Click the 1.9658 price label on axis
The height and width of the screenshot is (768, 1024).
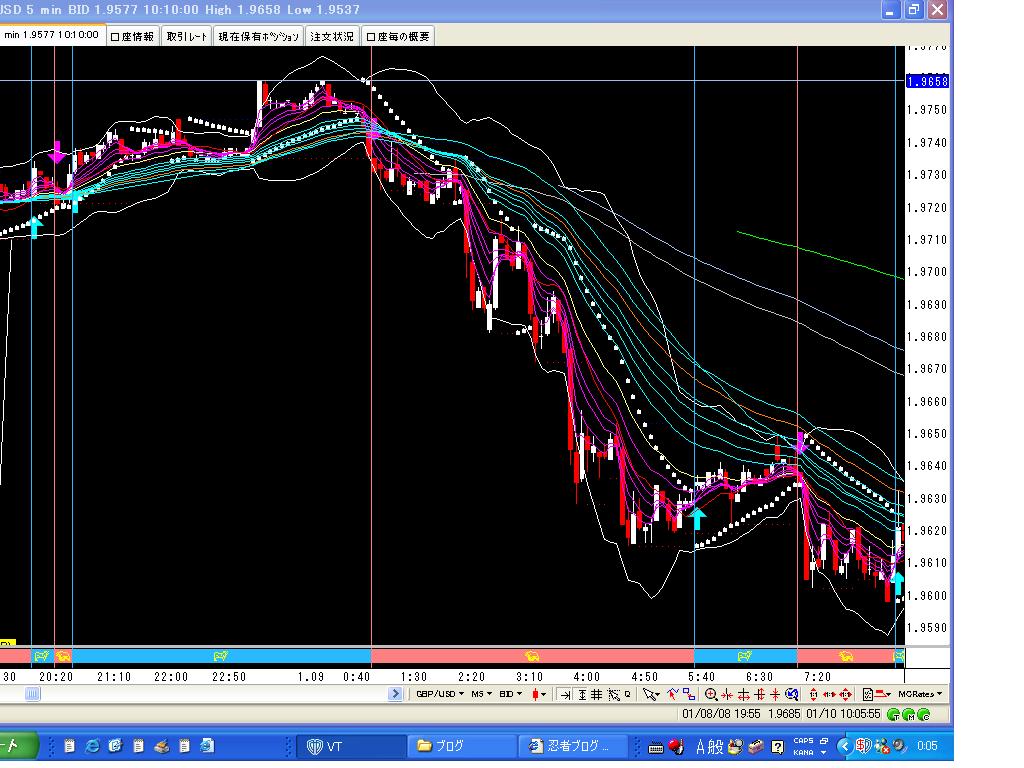pos(927,82)
